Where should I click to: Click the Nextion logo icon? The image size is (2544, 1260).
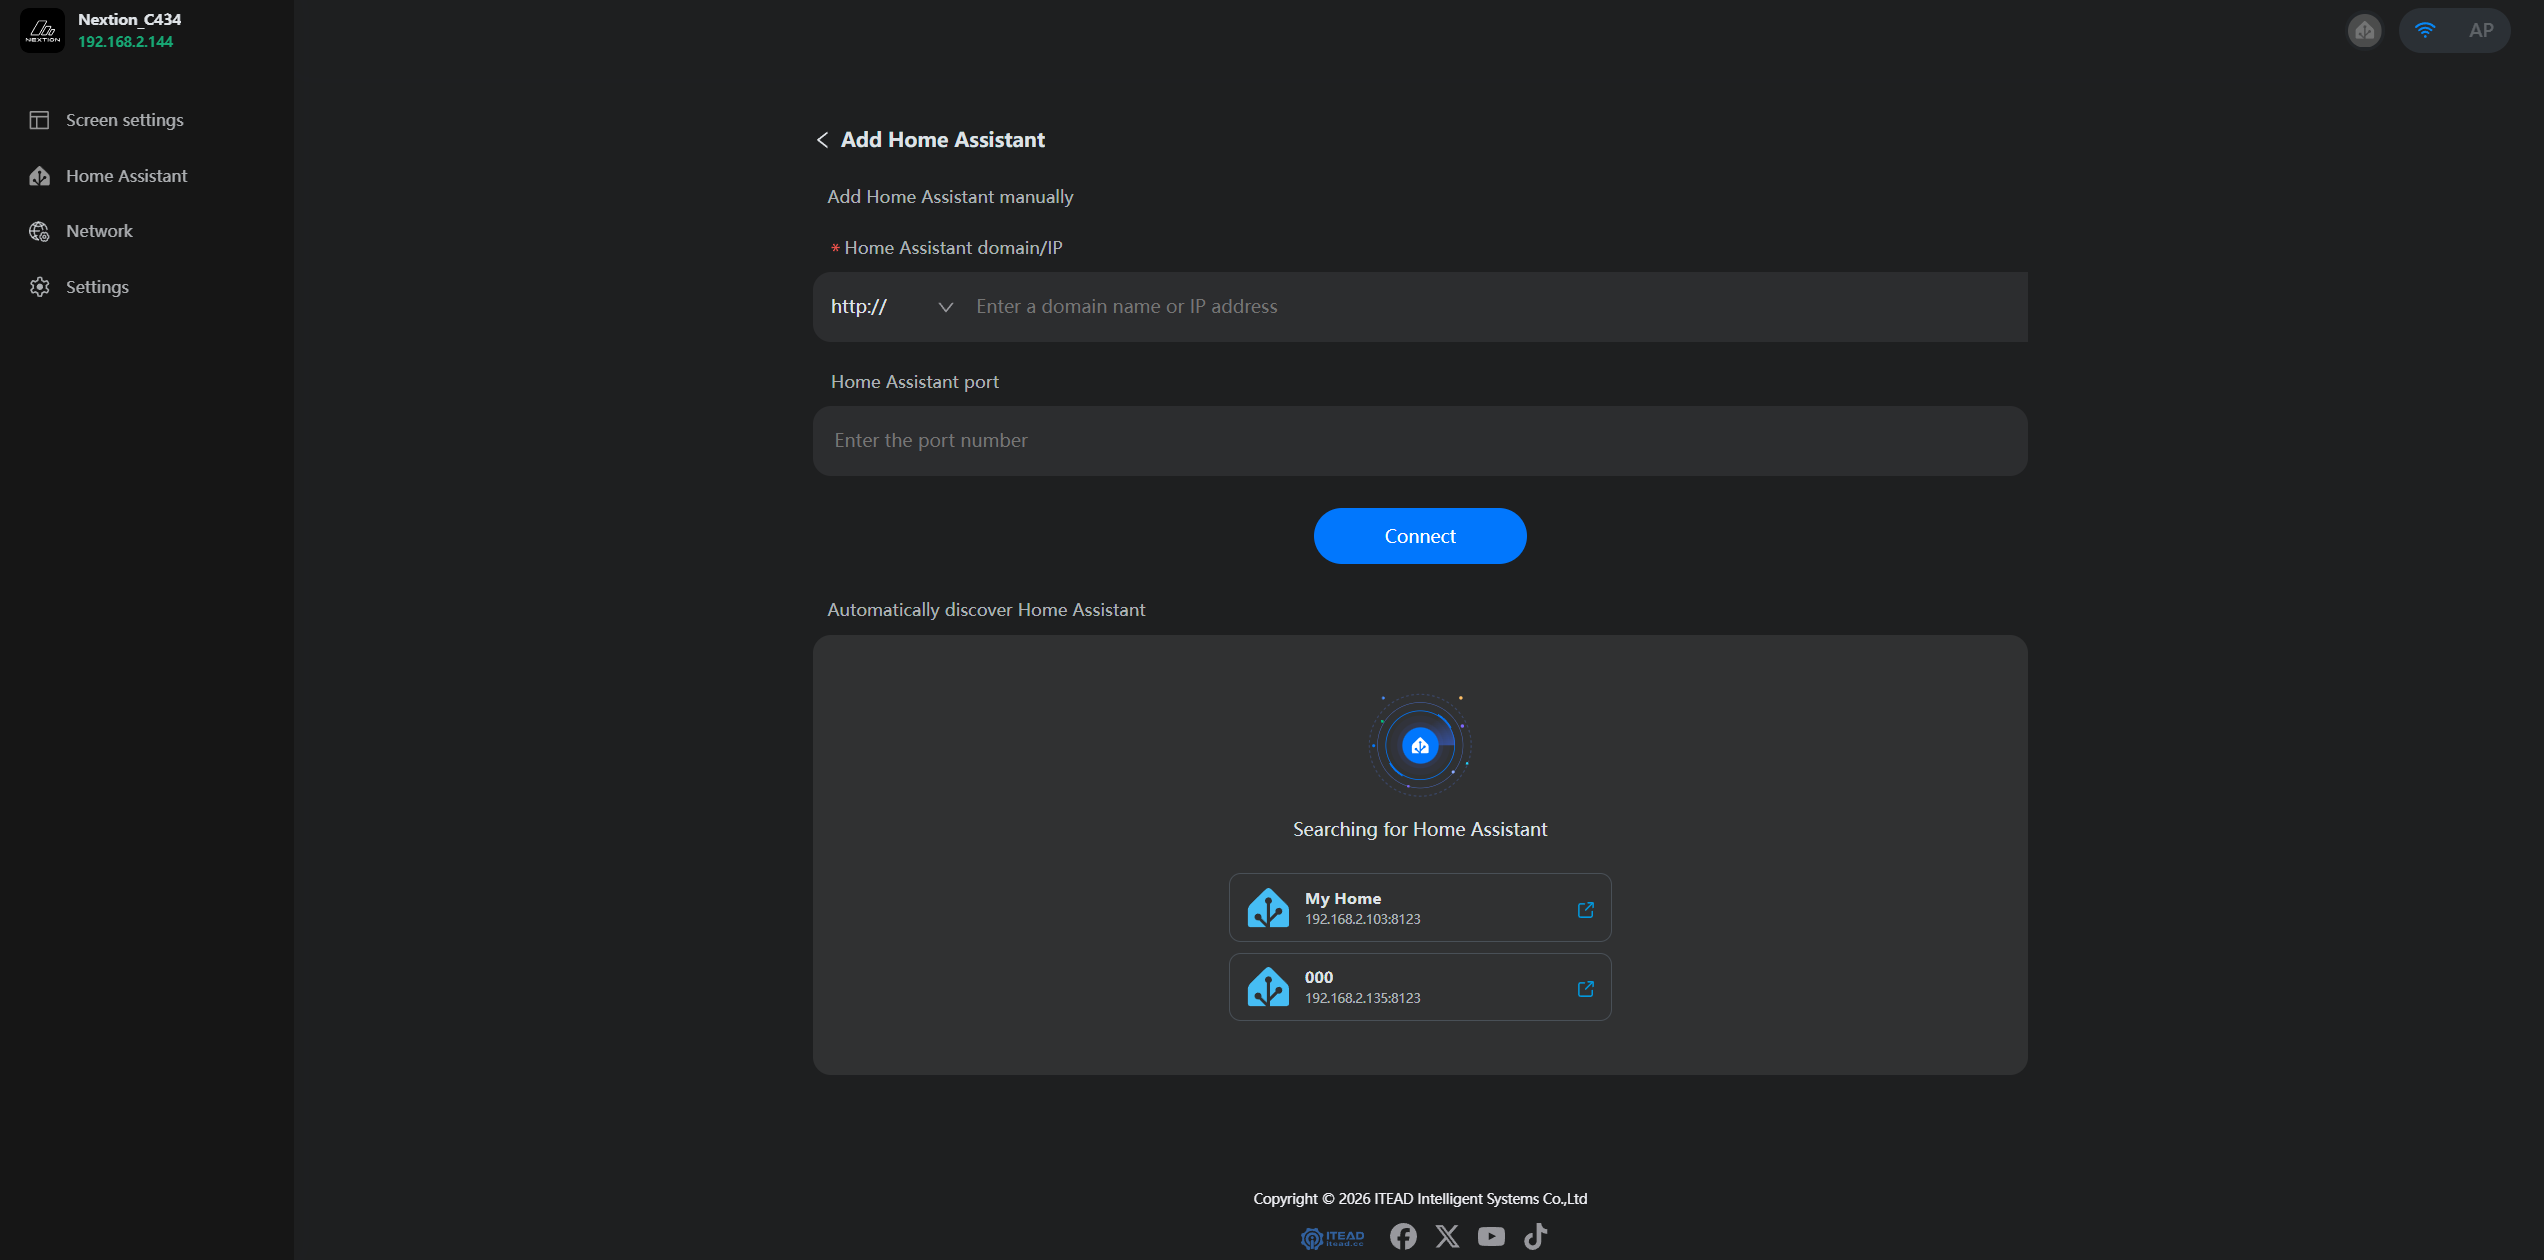pos(42,30)
